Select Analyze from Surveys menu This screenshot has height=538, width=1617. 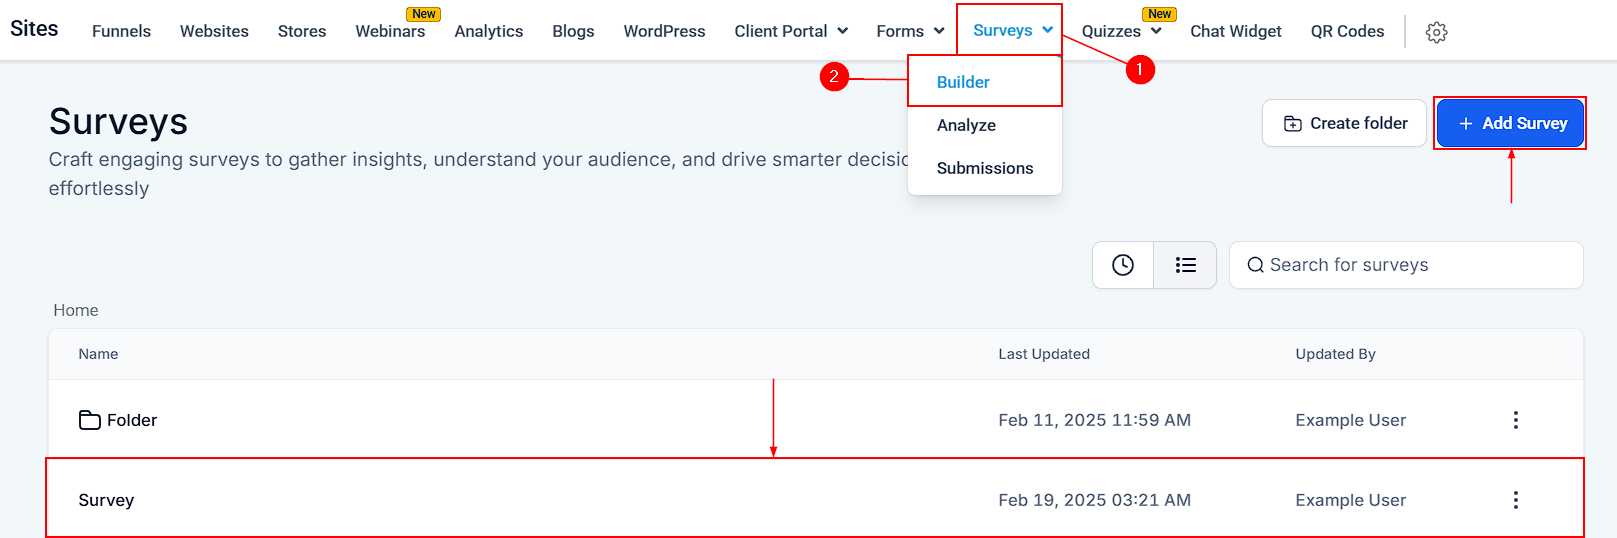(x=966, y=125)
